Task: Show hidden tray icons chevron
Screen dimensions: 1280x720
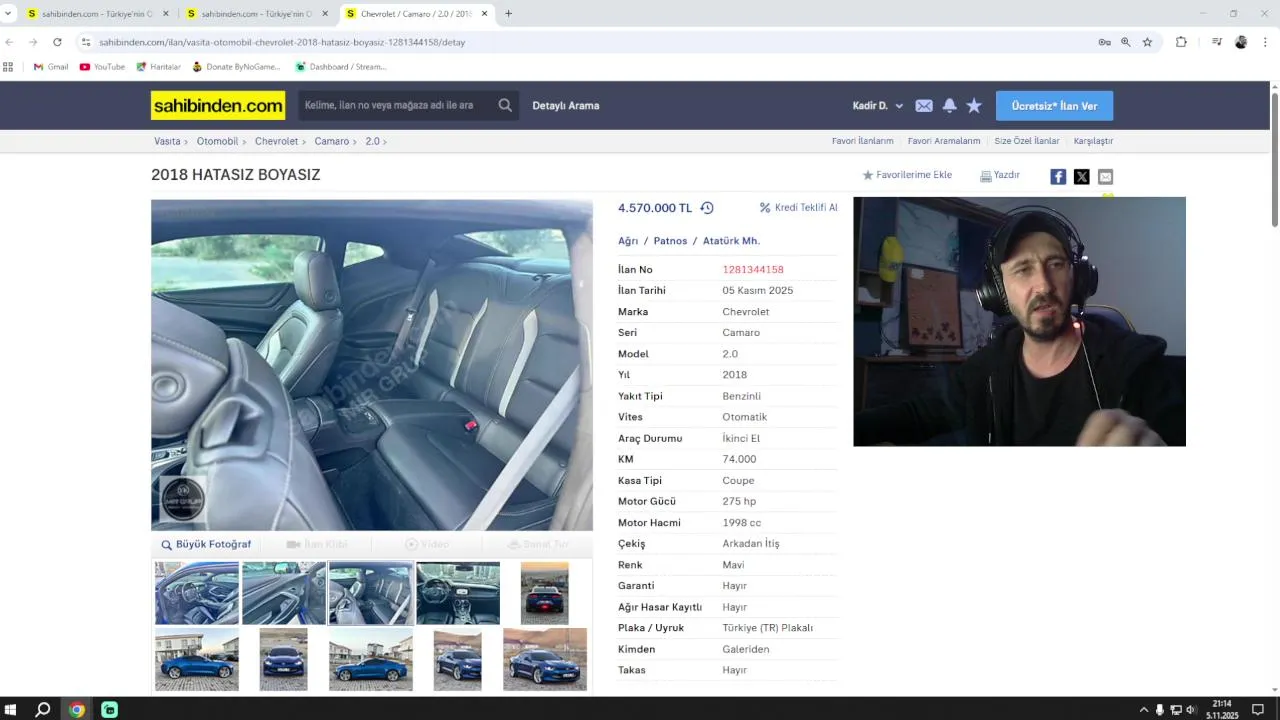Action: [x=1144, y=710]
